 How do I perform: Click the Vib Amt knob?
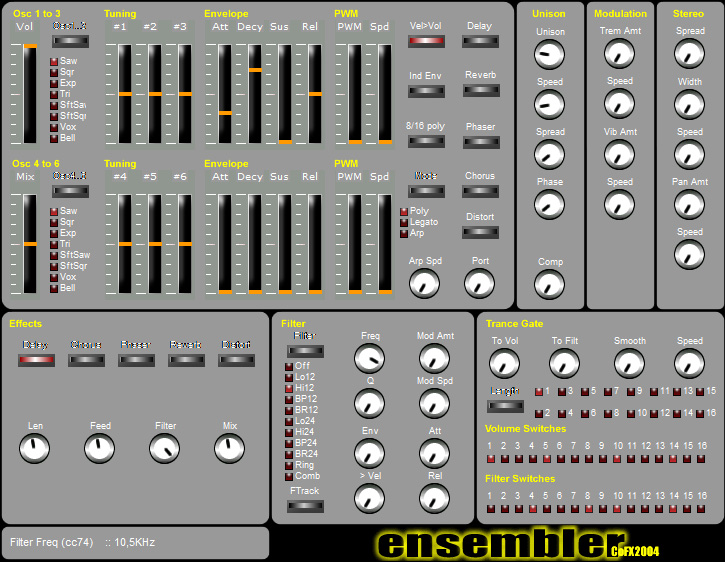[619, 154]
